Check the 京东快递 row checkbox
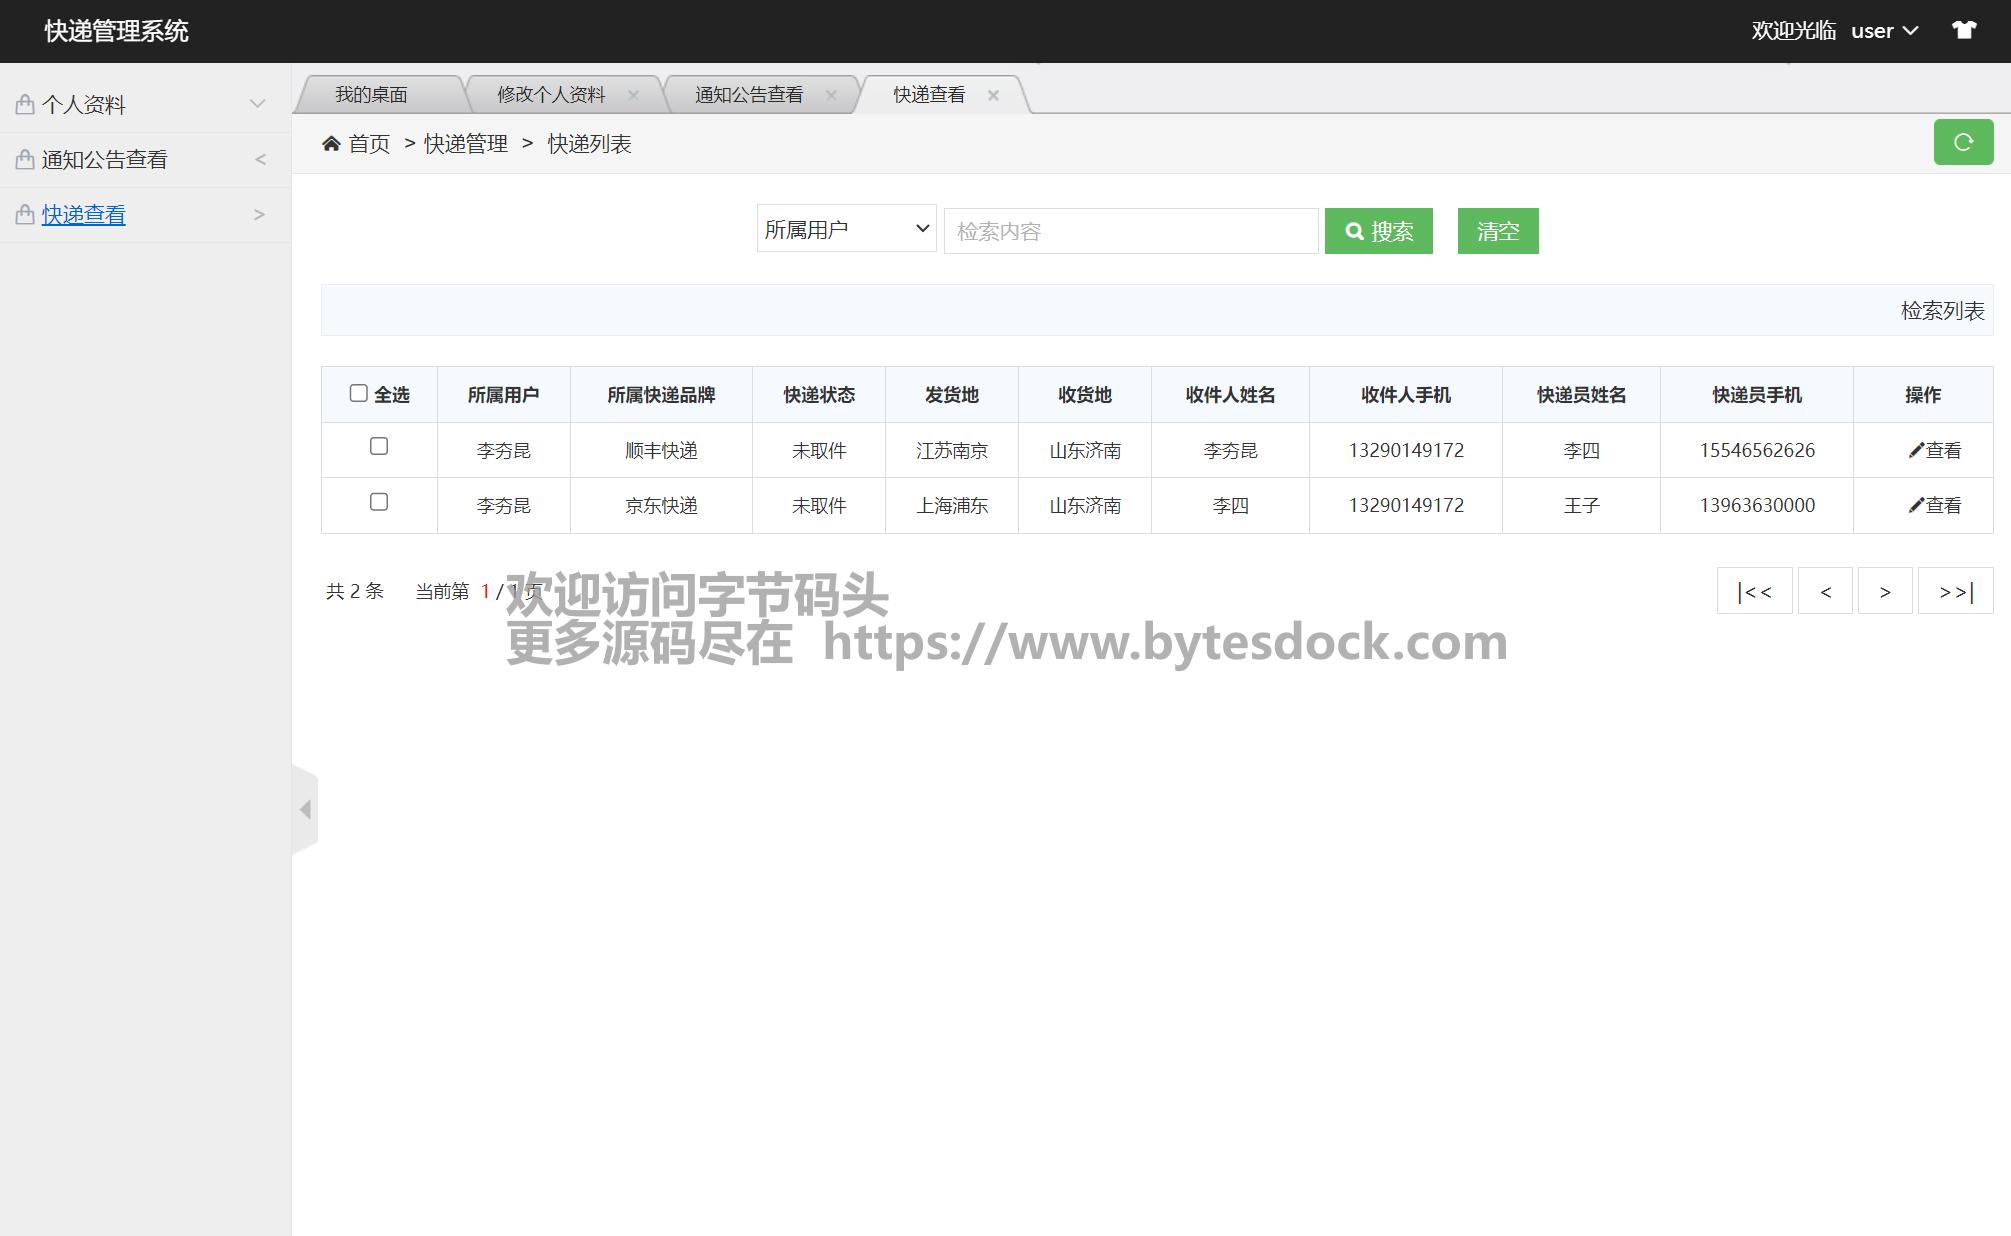Image resolution: width=2011 pixels, height=1236 pixels. [379, 502]
